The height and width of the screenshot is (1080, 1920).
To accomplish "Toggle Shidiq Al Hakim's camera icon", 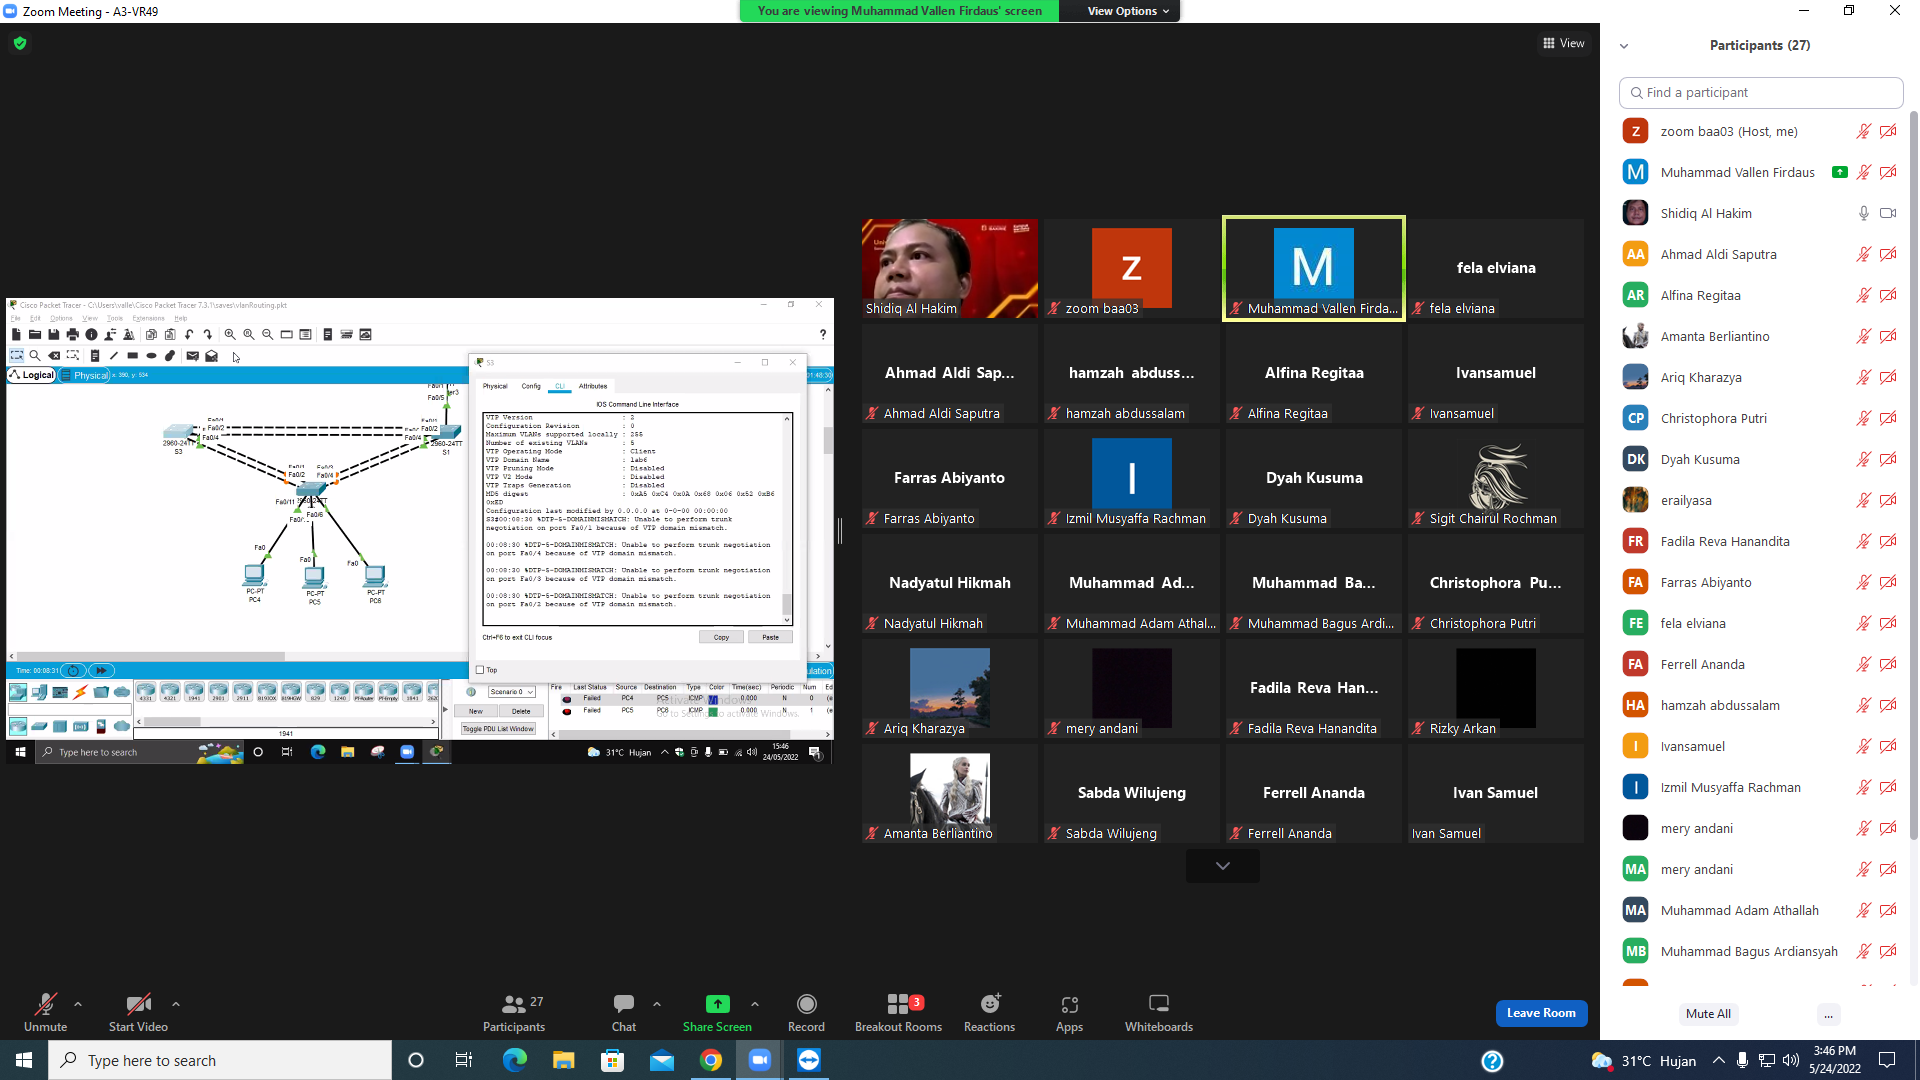I will pyautogui.click(x=1888, y=213).
